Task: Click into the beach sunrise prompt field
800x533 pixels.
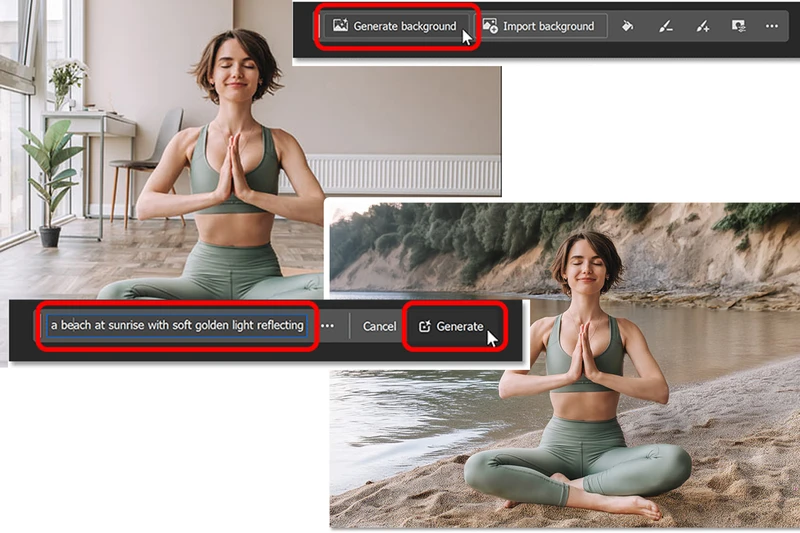Action: pyautogui.click(x=177, y=326)
